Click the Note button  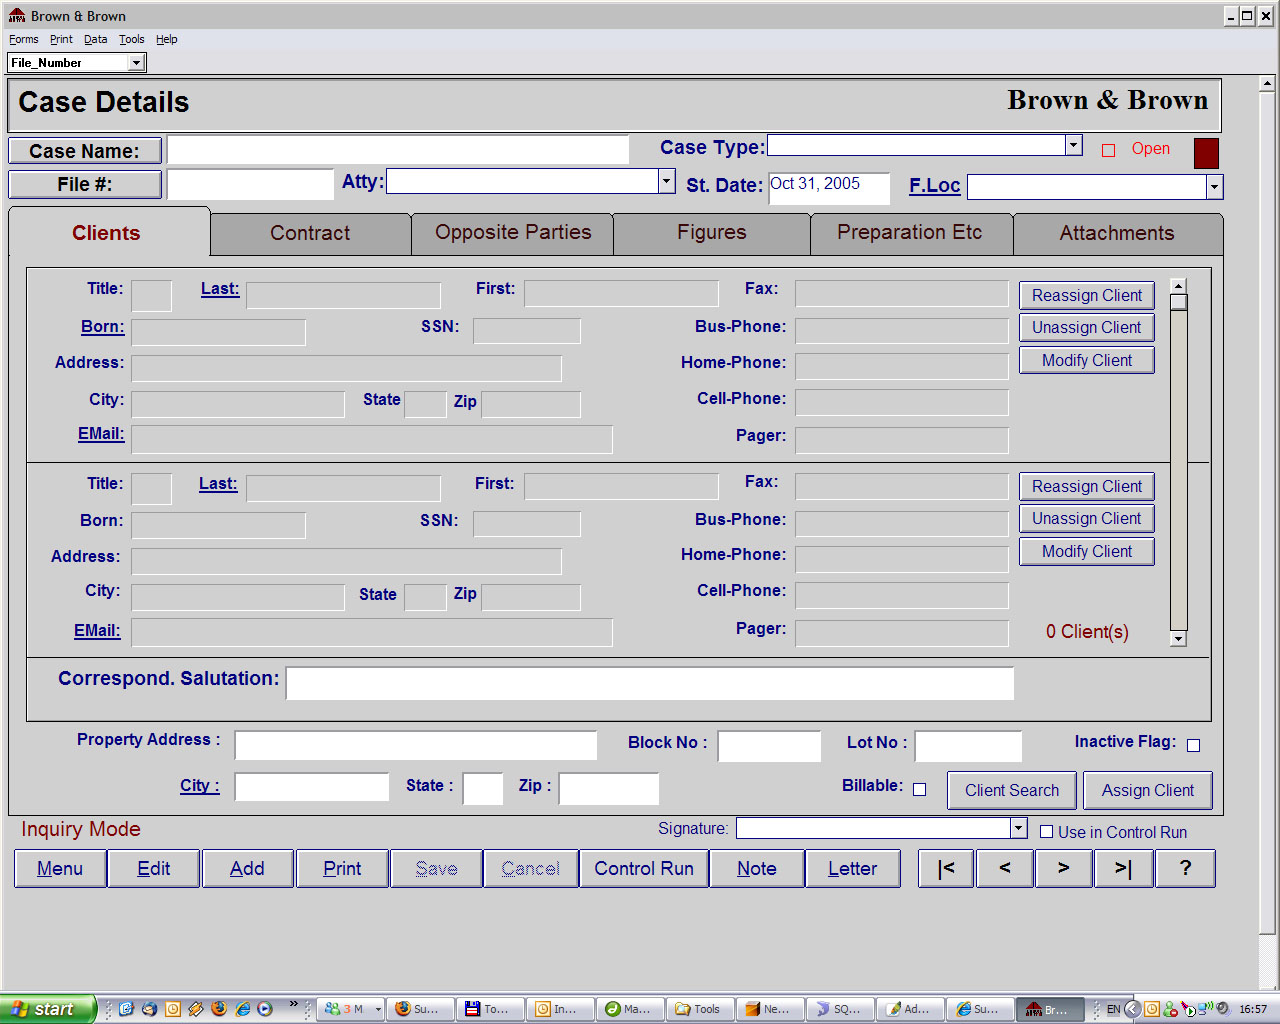757,868
